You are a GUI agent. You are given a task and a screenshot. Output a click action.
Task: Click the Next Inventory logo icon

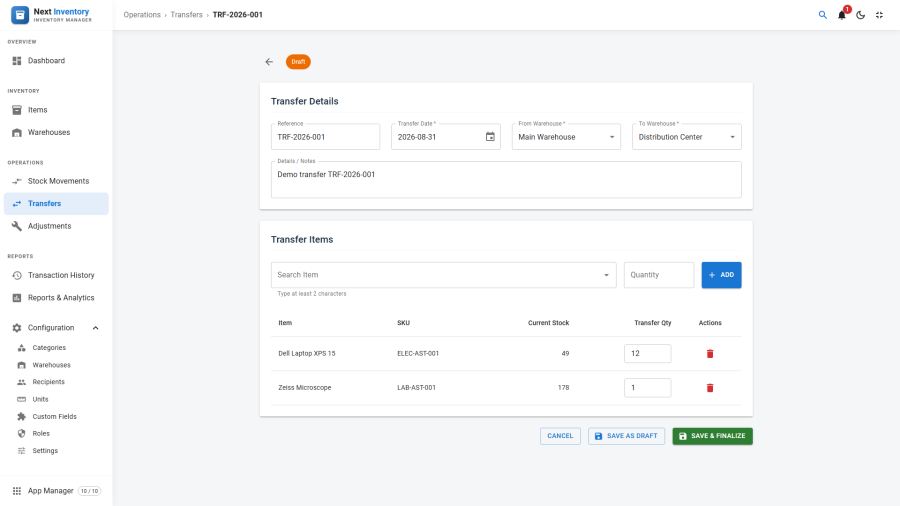click(20, 15)
